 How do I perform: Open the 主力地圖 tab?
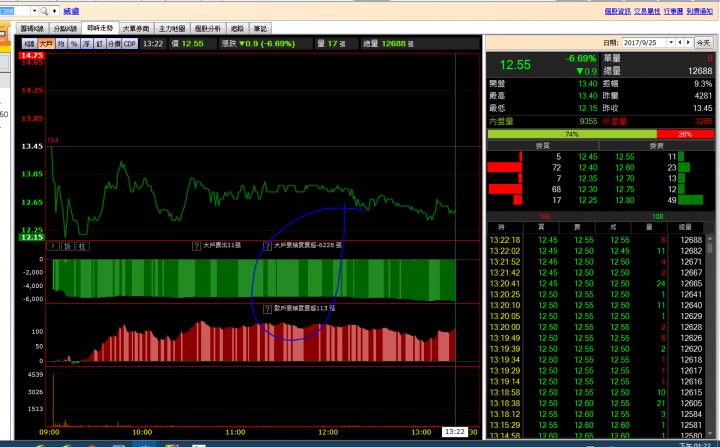coord(172,28)
